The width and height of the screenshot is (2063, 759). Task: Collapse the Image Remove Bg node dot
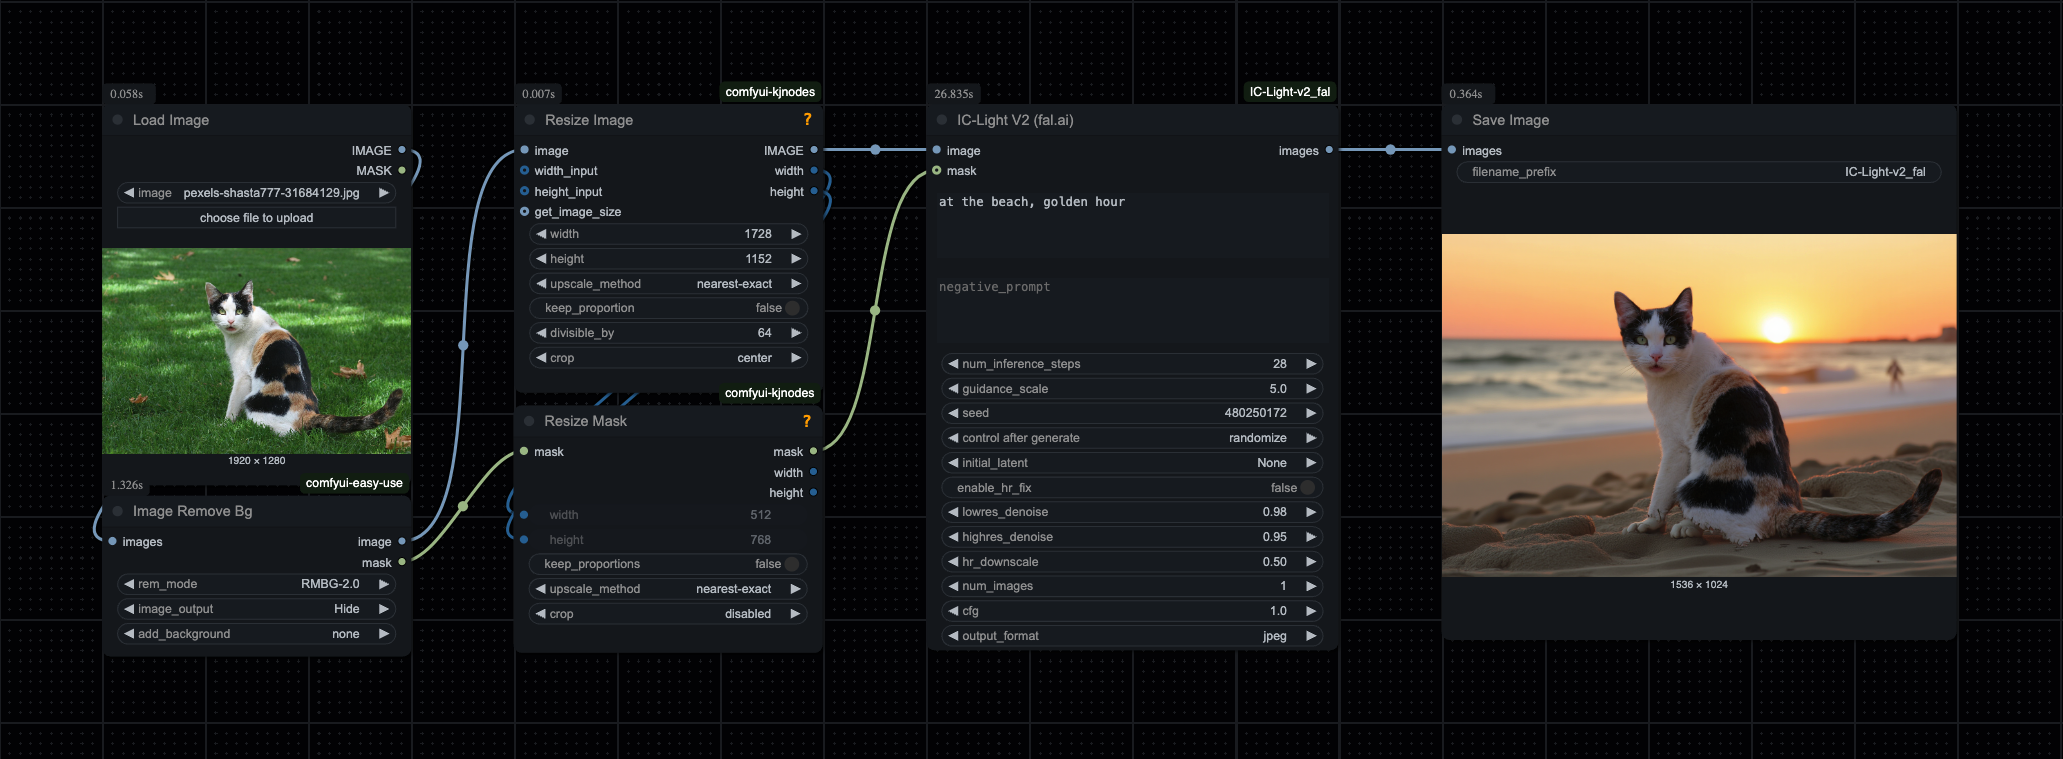(x=118, y=511)
